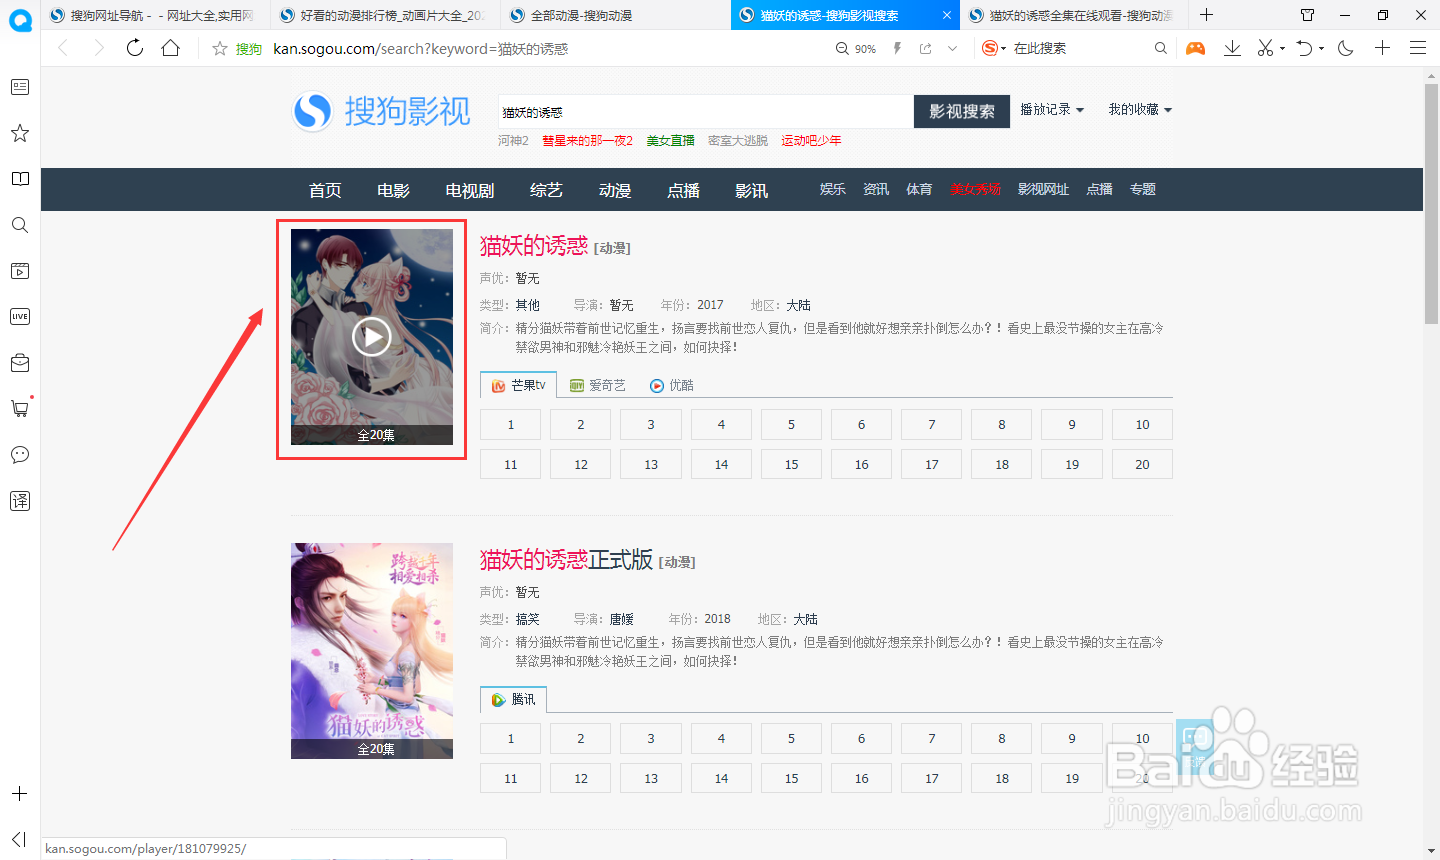Screen dimensions: 1440x860
Task: Open the 猫妖的诱惑正式版 title link
Action: [566, 559]
